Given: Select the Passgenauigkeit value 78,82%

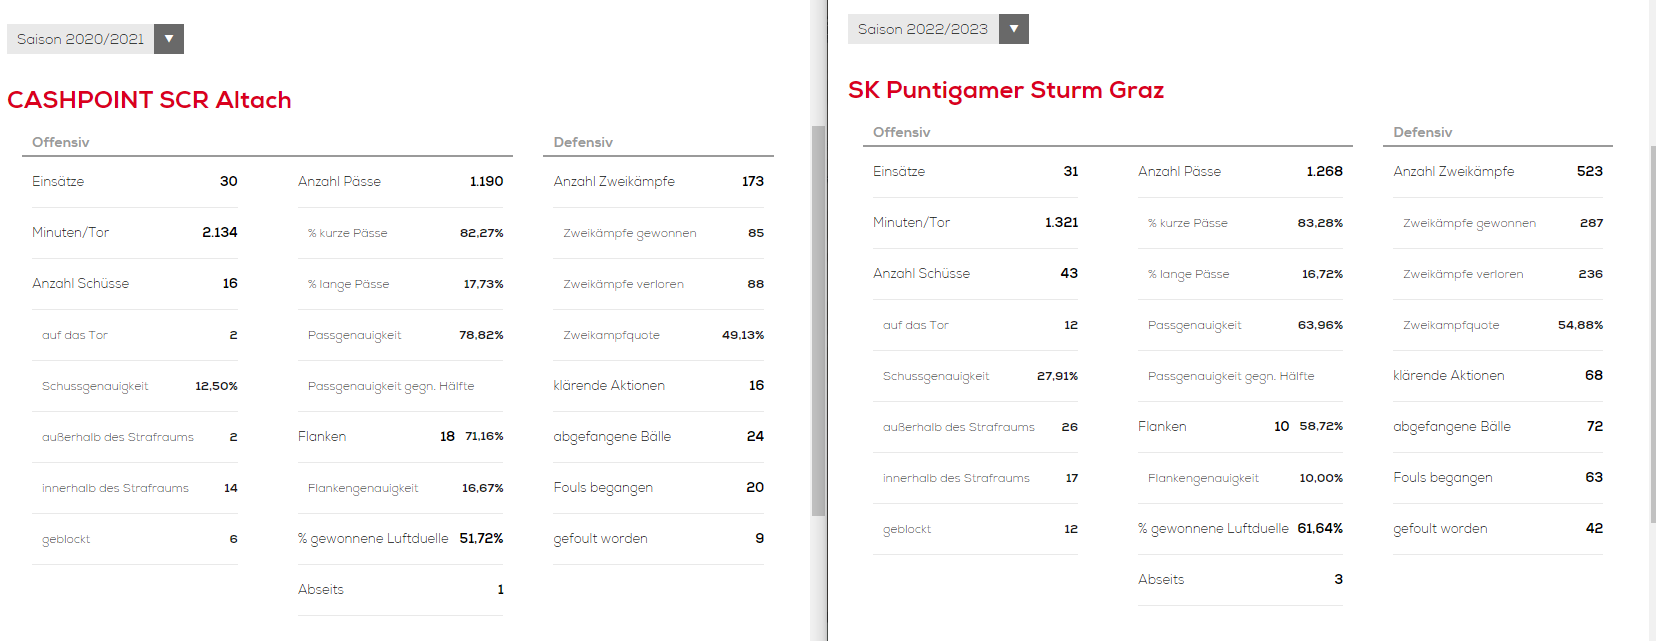Looking at the screenshot, I should 482,335.
